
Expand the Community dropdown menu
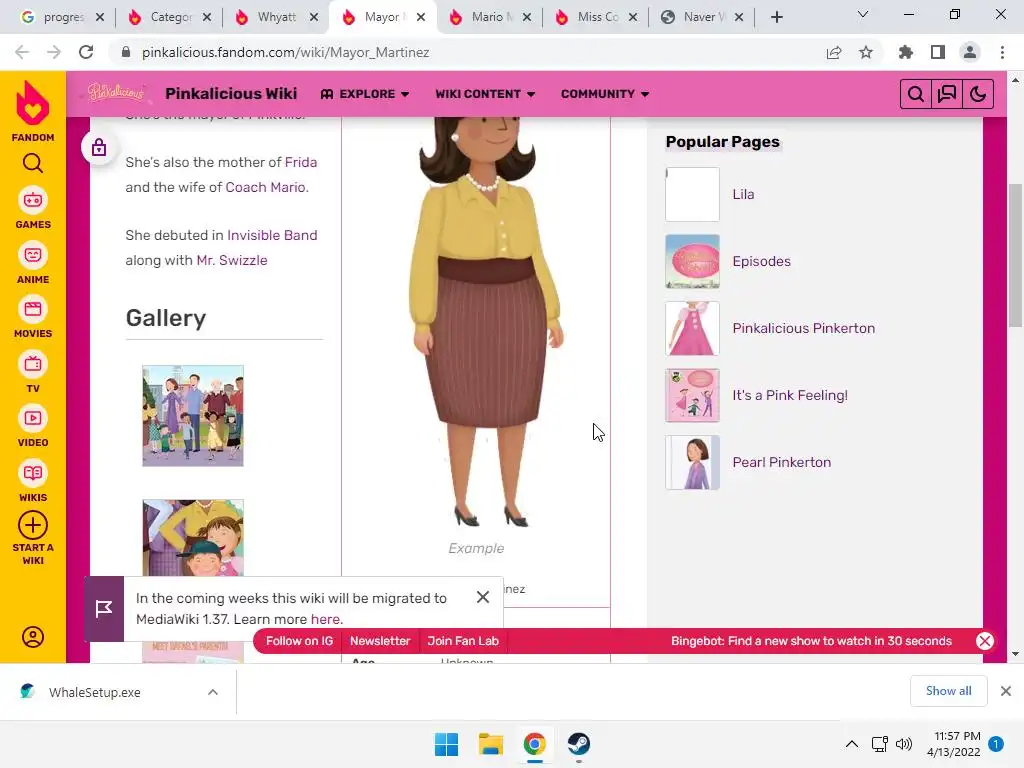click(x=605, y=94)
